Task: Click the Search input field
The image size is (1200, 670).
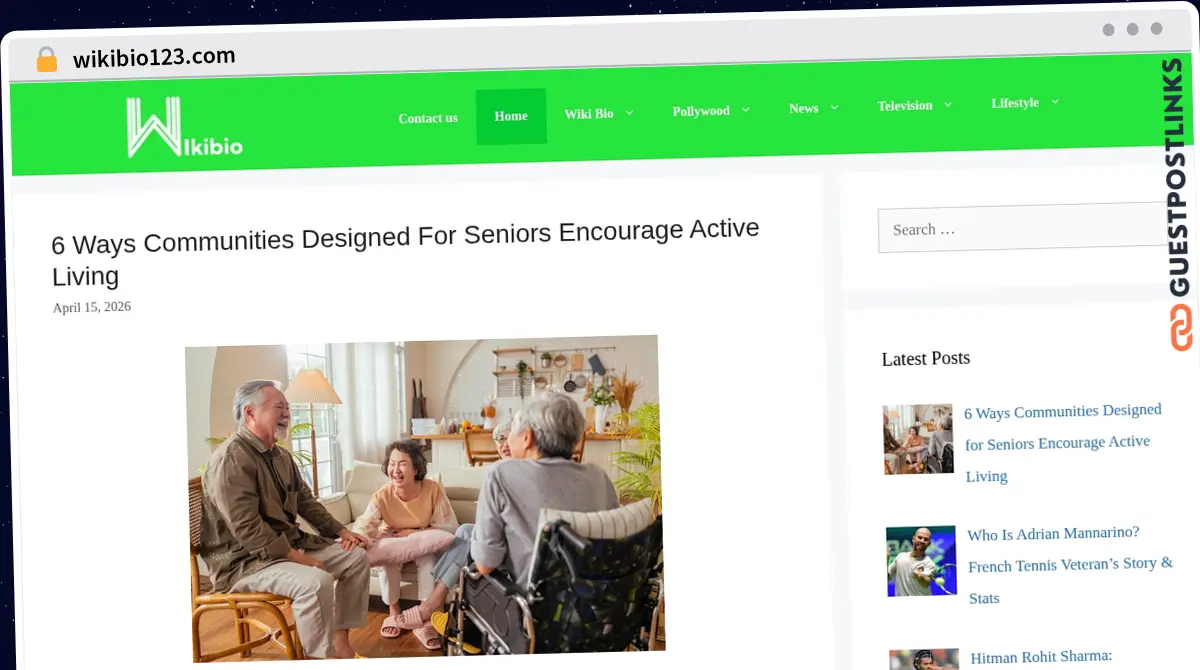Action: click(x=1022, y=228)
